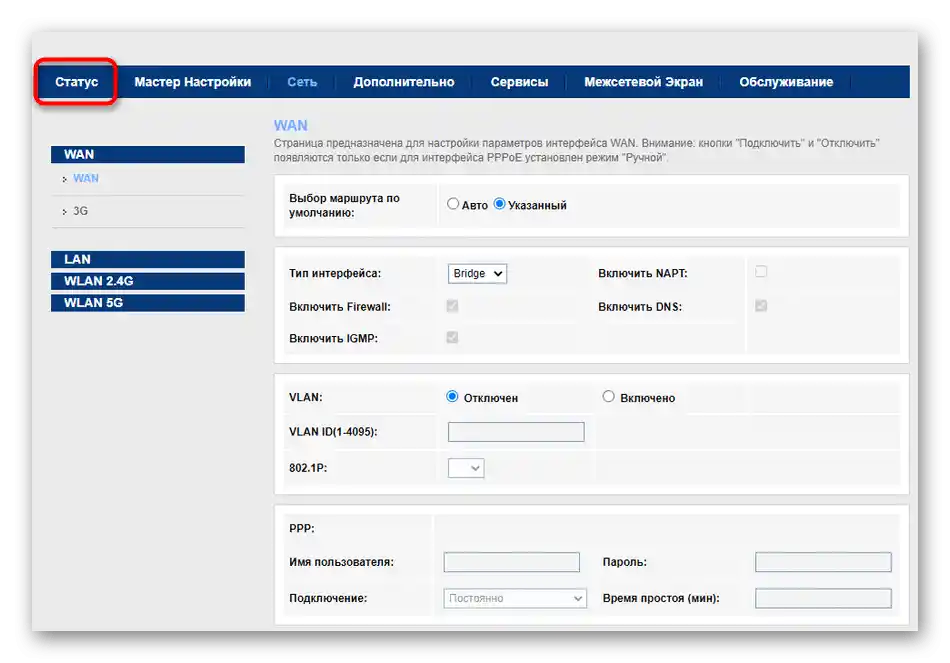Screen dimensions: 950x663
Task: Click the Тип интерфейса label
Action: coord(335,273)
